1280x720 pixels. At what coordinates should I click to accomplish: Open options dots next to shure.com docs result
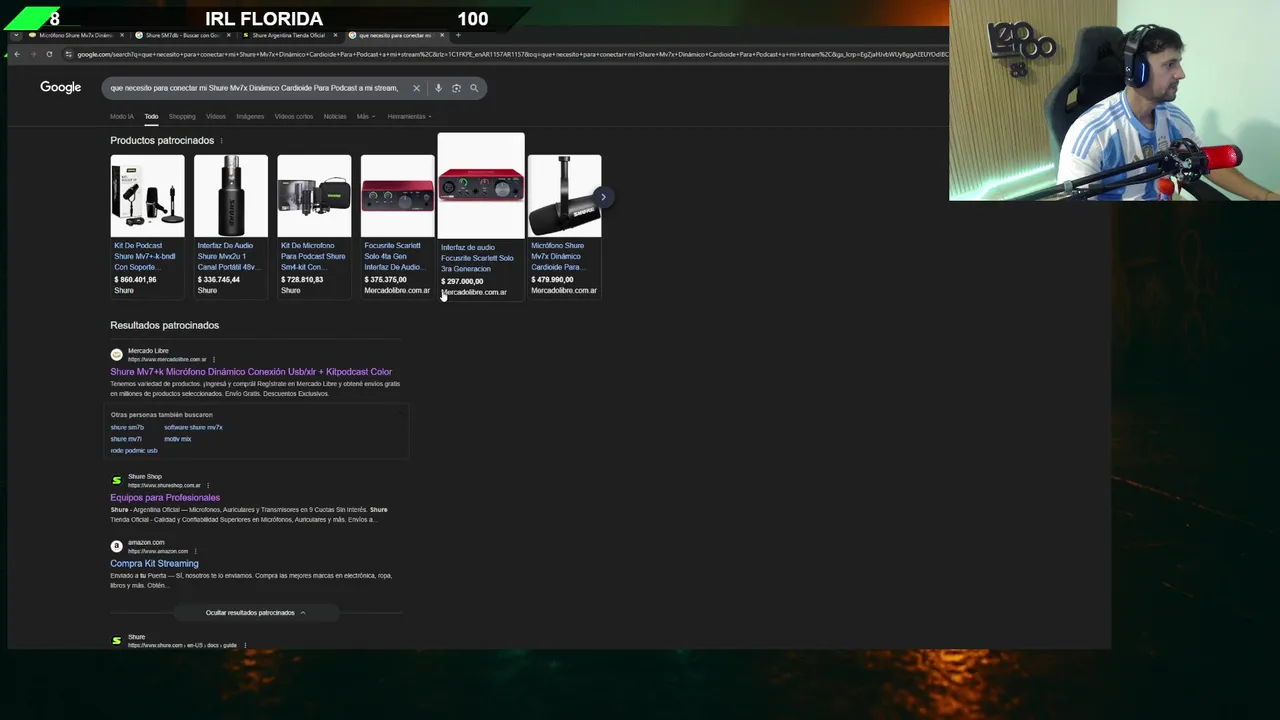[x=245, y=645]
